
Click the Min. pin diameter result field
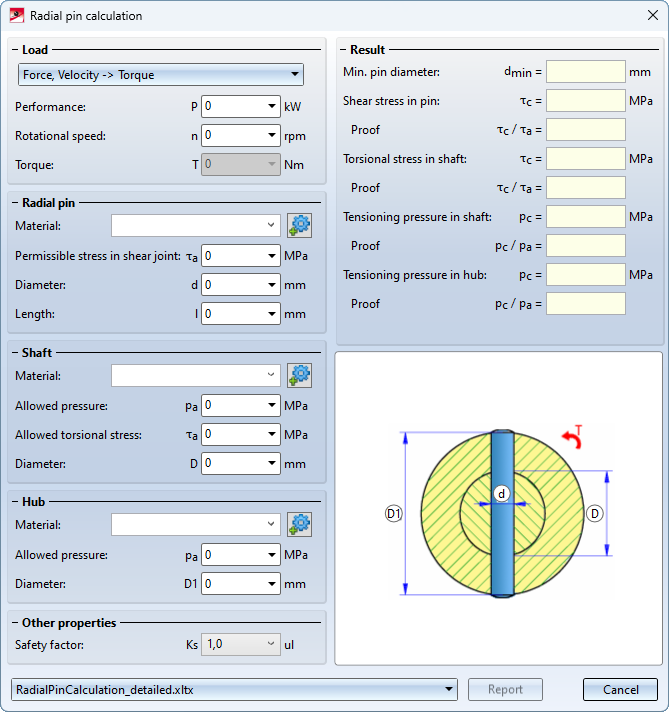pos(585,72)
